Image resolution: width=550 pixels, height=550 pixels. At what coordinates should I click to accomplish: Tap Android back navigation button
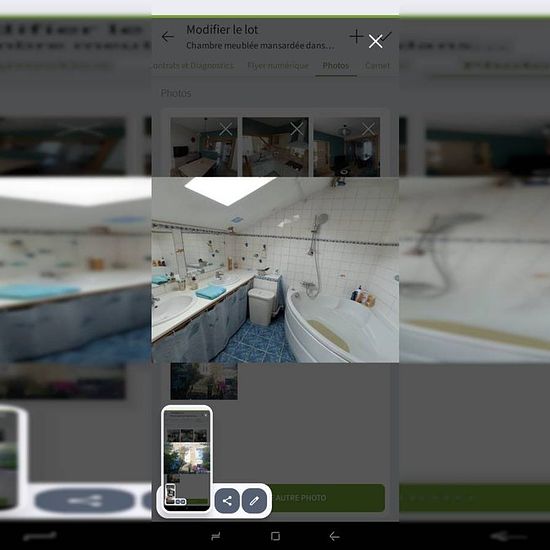tap(335, 536)
